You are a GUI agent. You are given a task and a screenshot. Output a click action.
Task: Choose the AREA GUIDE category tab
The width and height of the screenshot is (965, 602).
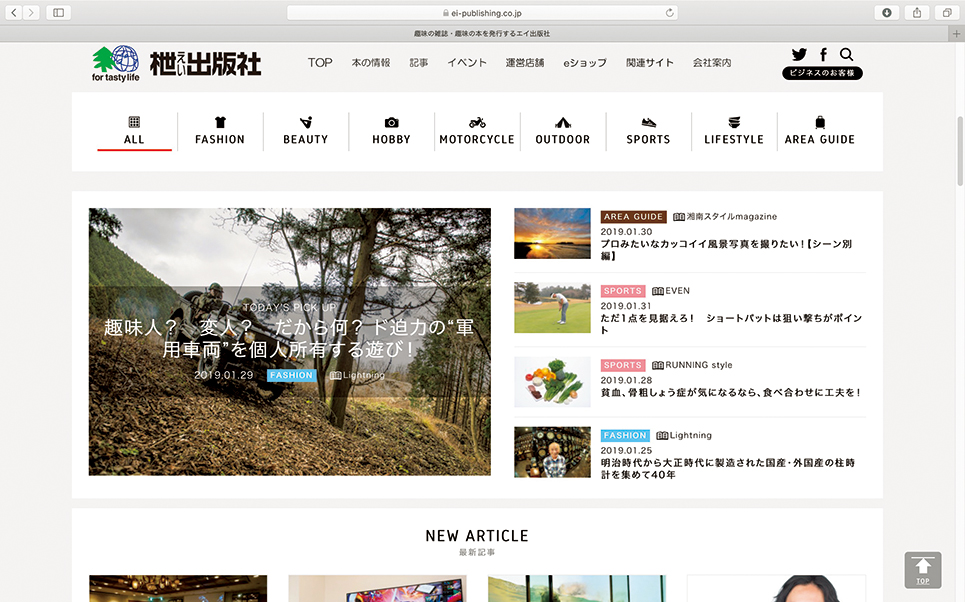click(x=819, y=131)
